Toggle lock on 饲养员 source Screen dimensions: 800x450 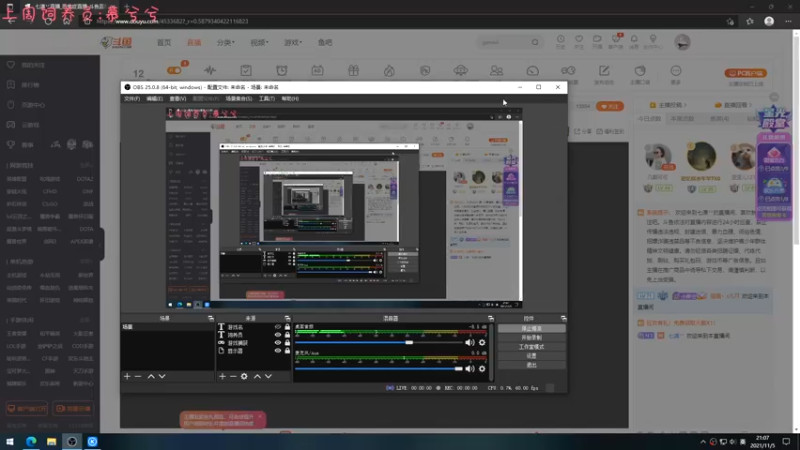coord(287,335)
